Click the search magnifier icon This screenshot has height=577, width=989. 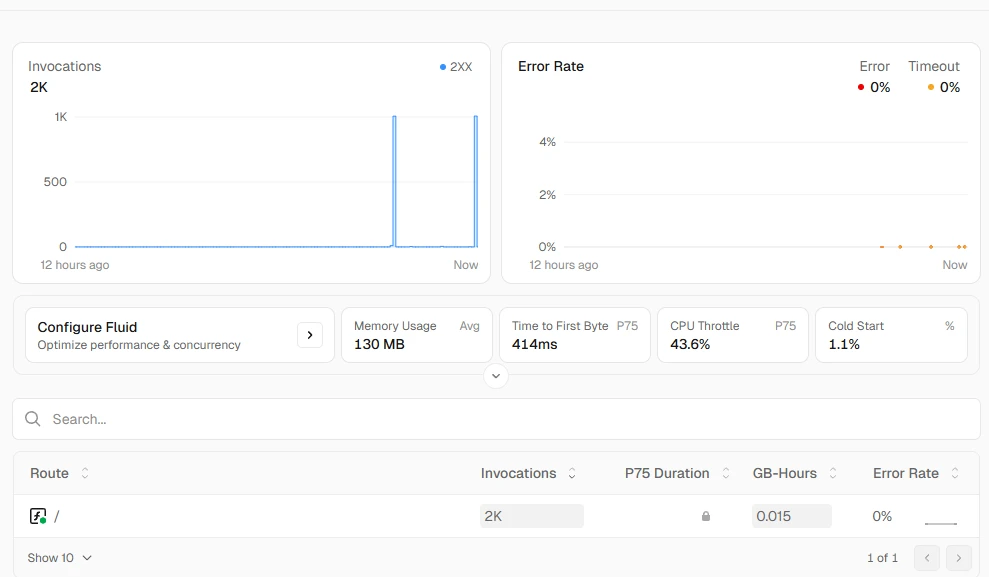[x=33, y=419]
